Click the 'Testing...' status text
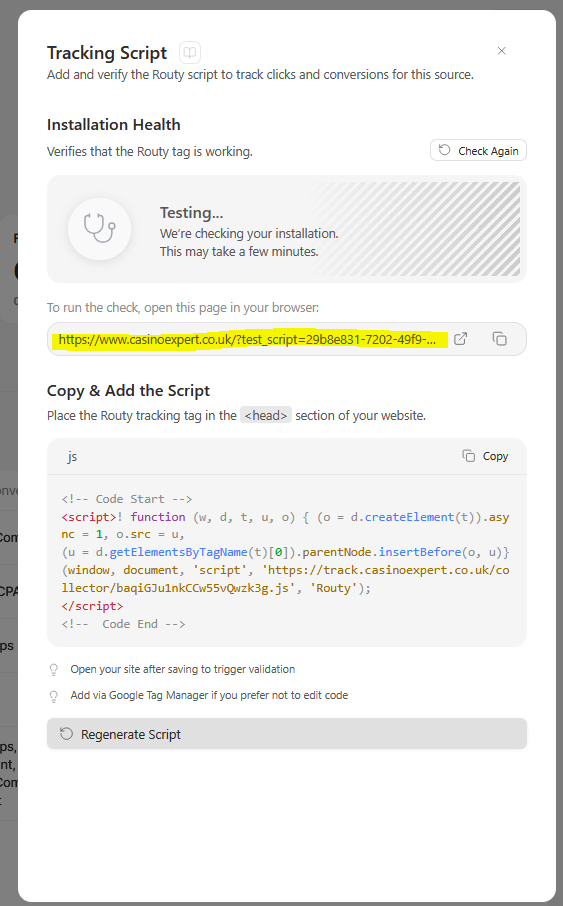This screenshot has height=906, width=563. point(191,213)
